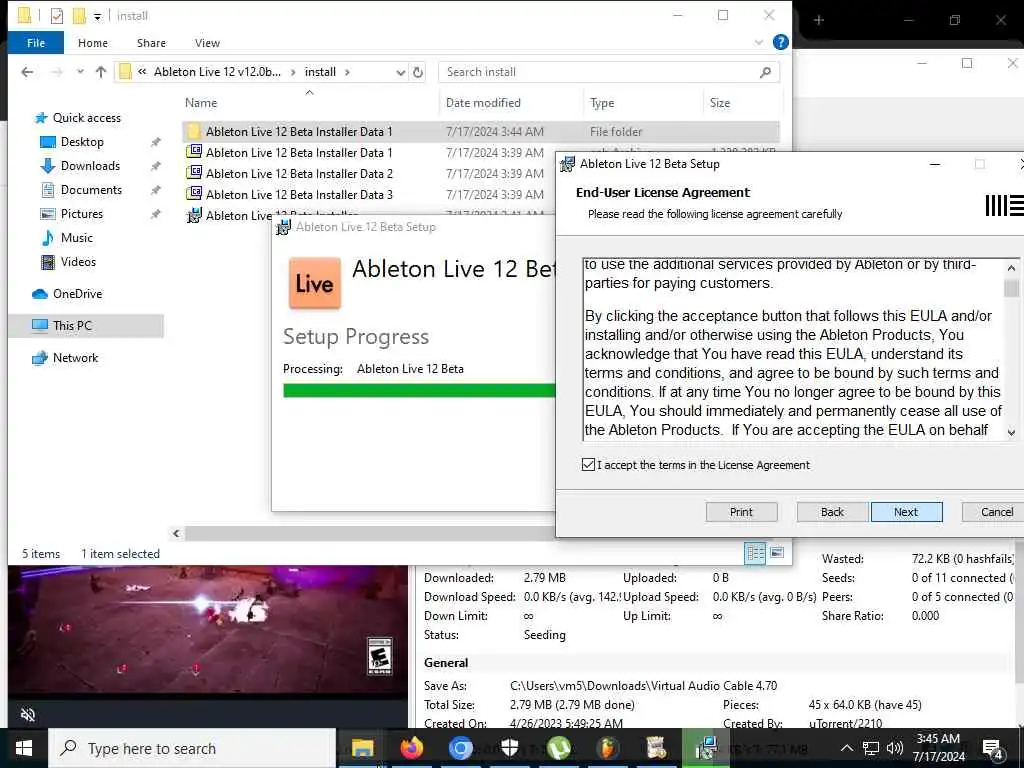The height and width of the screenshot is (768, 1024).
Task: Click the license text scroll up arrow
Action: click(1011, 268)
